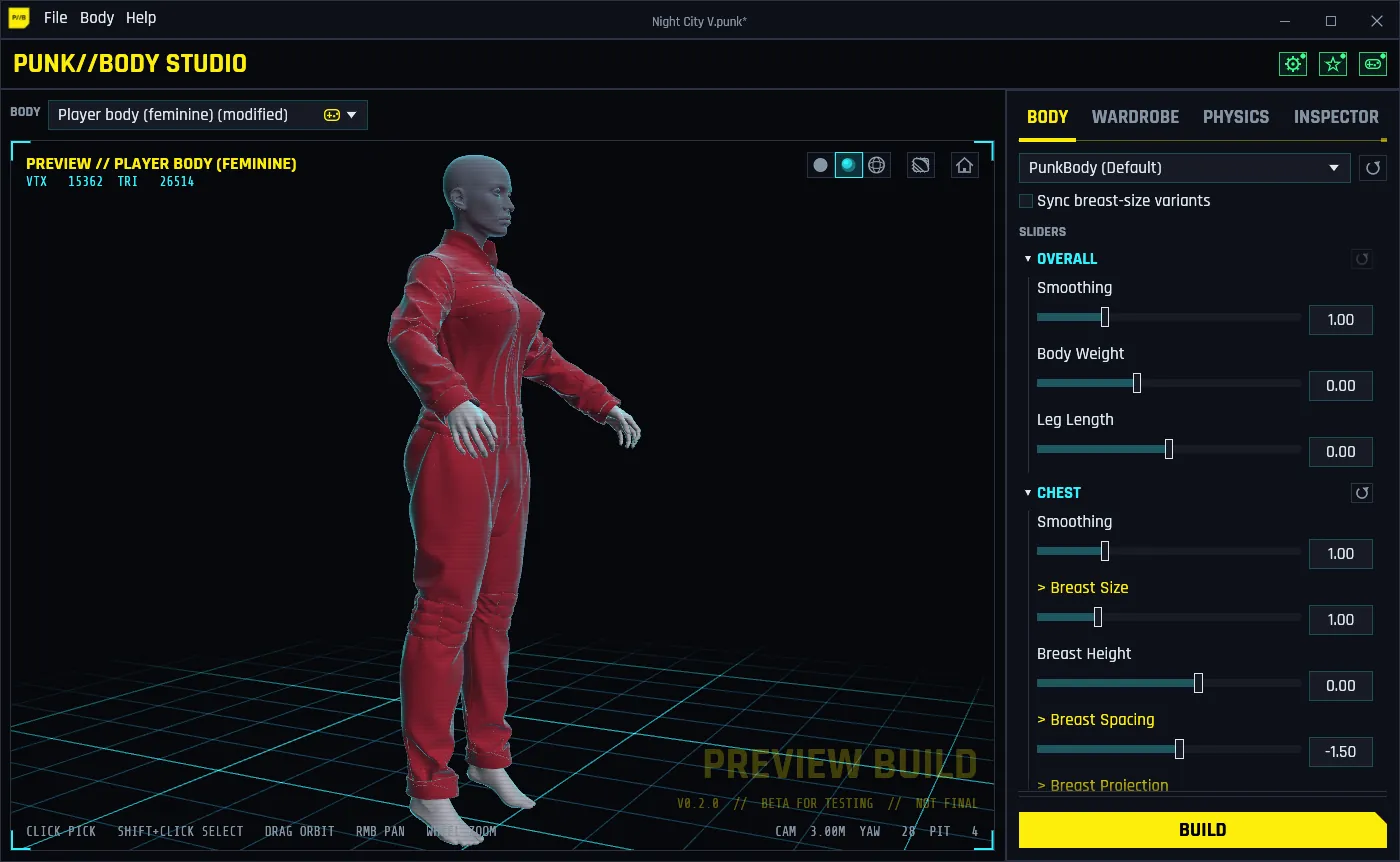Click the yellow BUILD button
This screenshot has height=862, width=1400.
[1203, 830]
